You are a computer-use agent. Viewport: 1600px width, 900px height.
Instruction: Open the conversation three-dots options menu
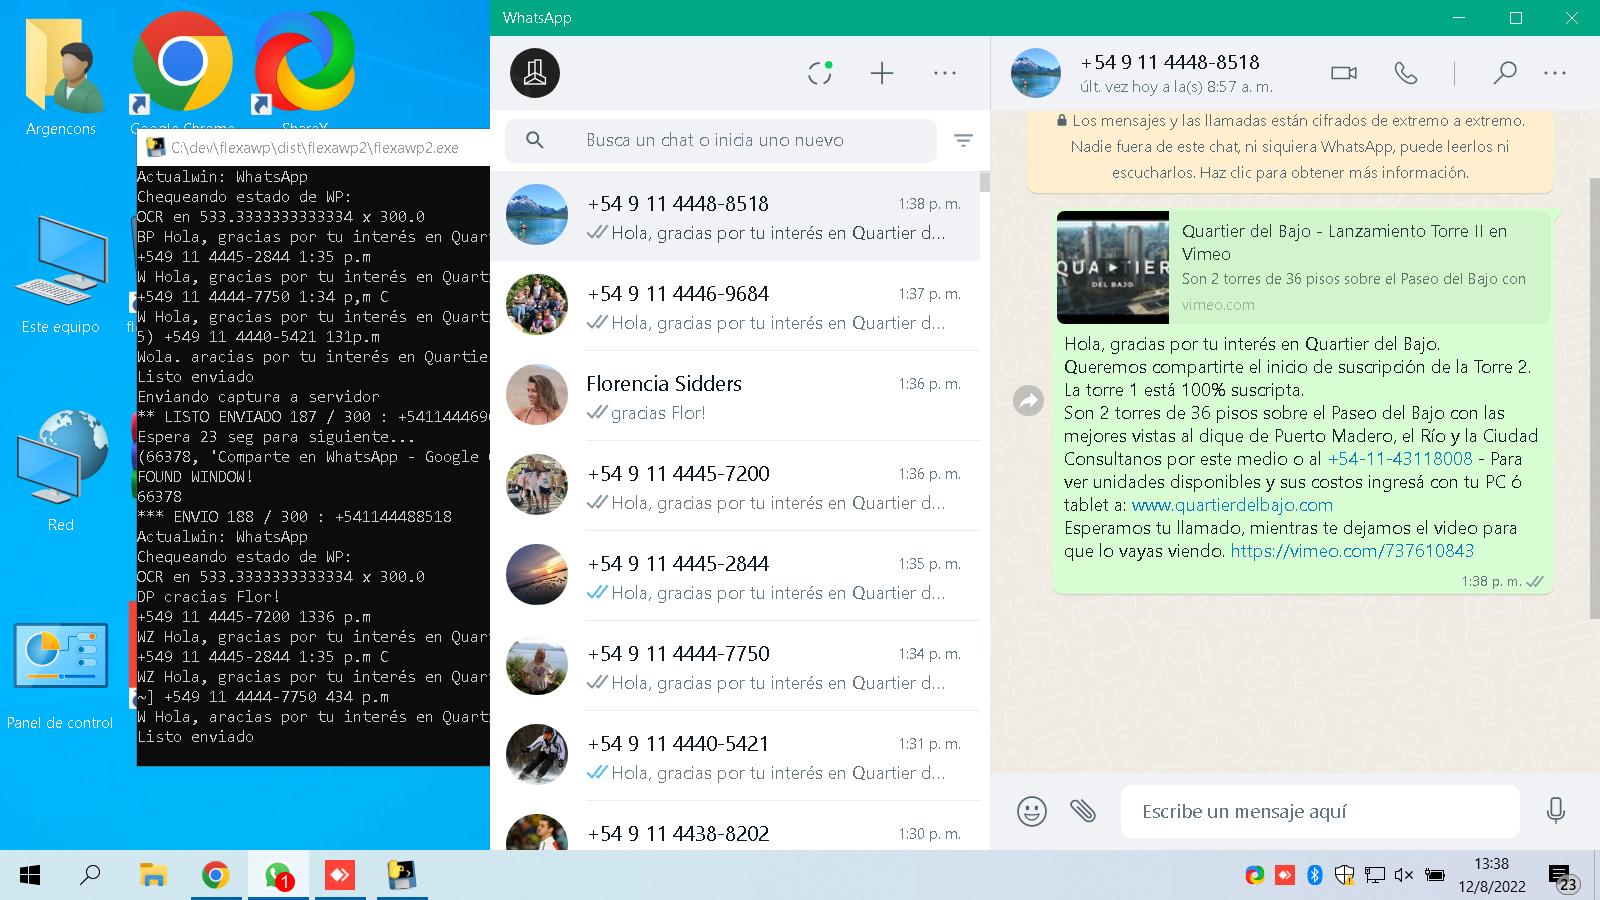pos(1554,73)
